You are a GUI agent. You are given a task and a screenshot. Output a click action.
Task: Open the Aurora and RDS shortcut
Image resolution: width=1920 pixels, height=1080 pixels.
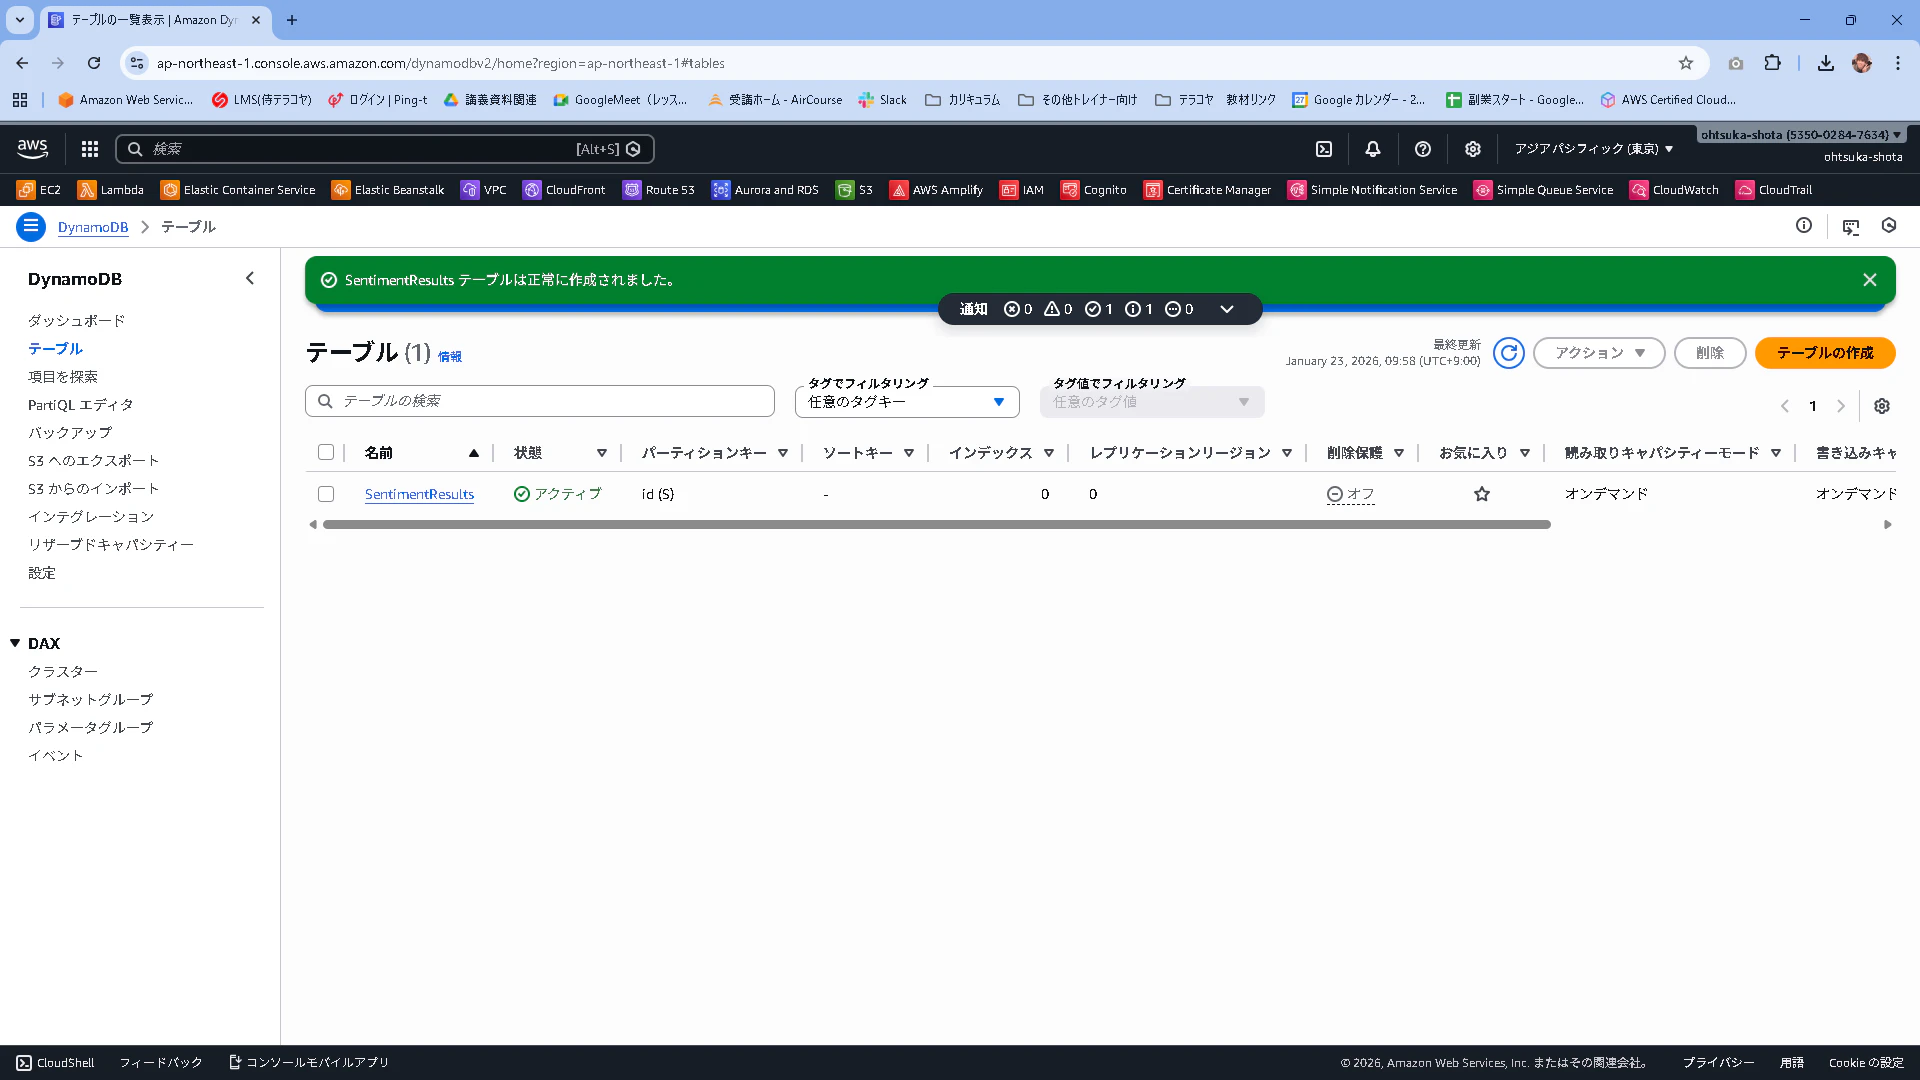[x=765, y=190]
